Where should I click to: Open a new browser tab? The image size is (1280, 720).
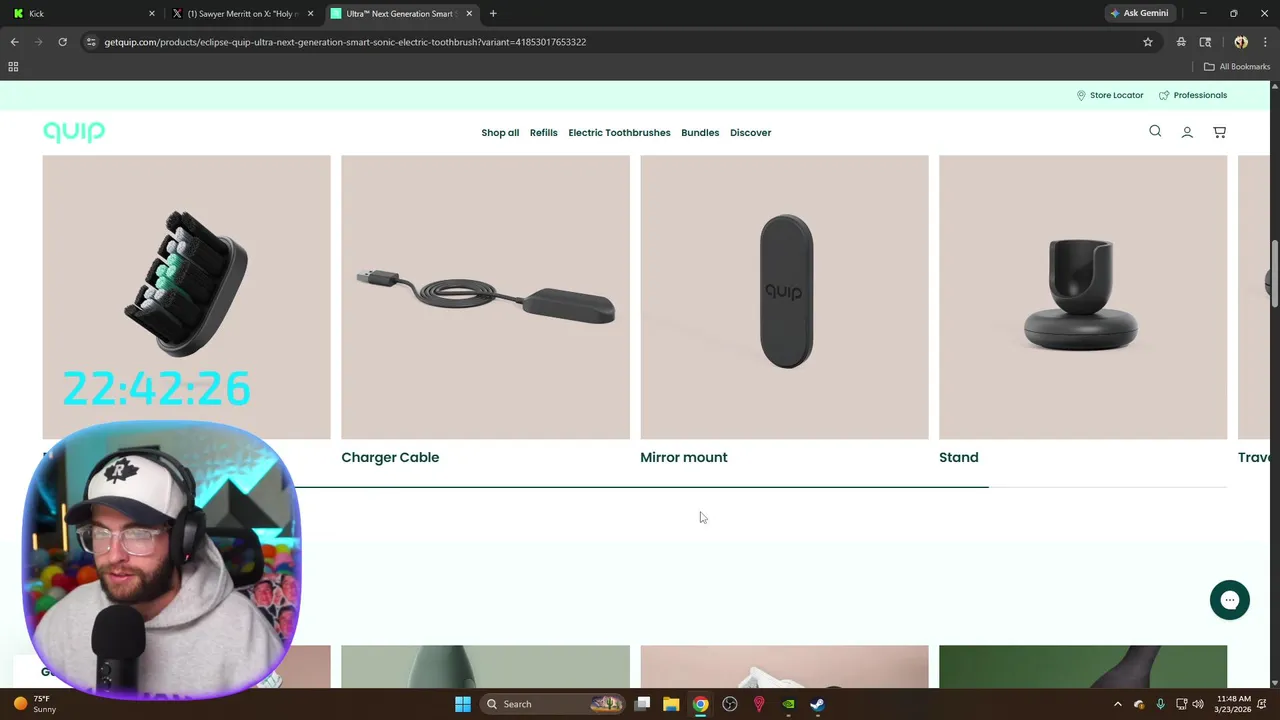pyautogui.click(x=493, y=14)
